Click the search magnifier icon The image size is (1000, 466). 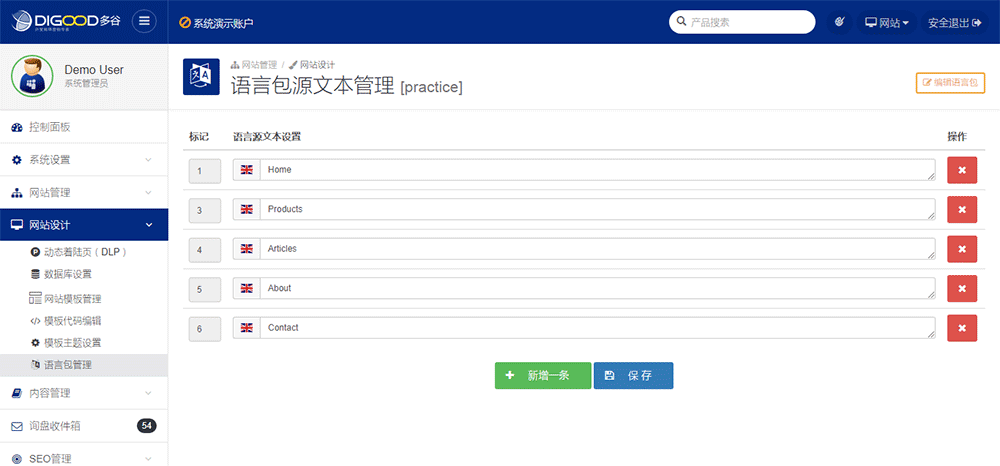pyautogui.click(x=680, y=22)
